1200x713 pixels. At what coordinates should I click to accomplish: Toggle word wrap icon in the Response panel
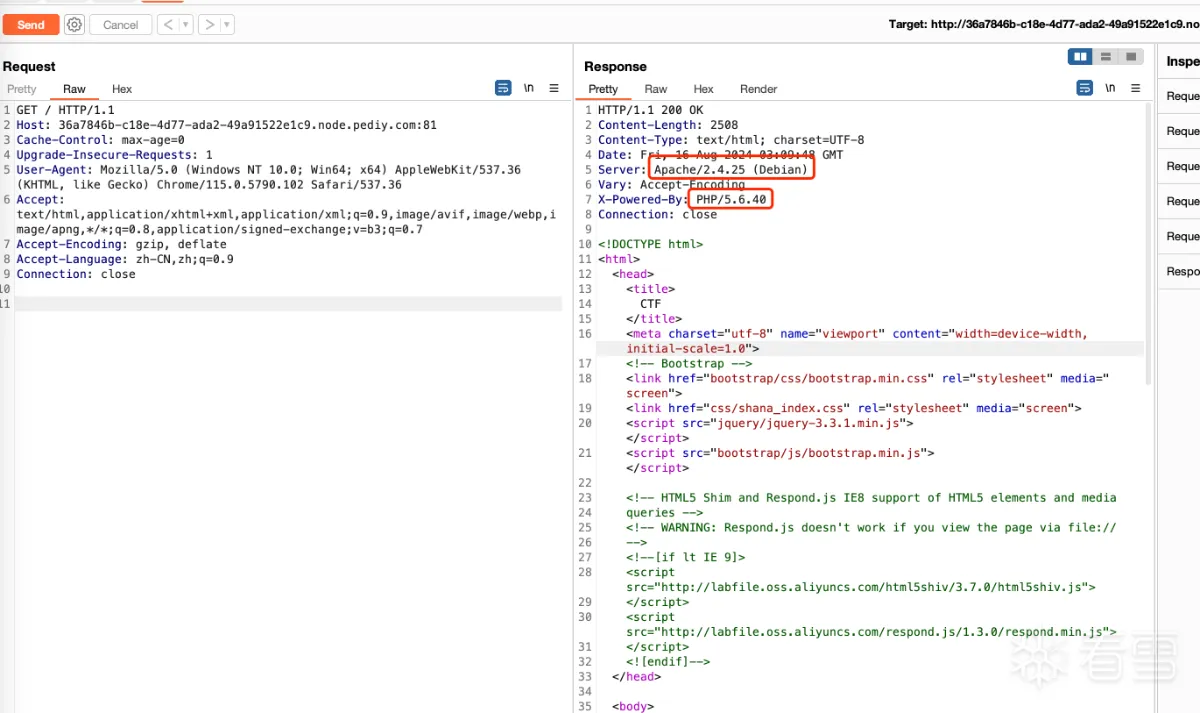point(1084,88)
